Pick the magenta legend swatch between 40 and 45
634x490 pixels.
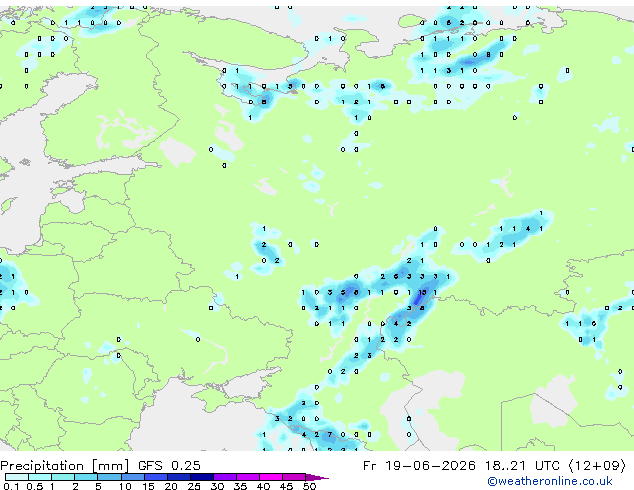coord(271,477)
